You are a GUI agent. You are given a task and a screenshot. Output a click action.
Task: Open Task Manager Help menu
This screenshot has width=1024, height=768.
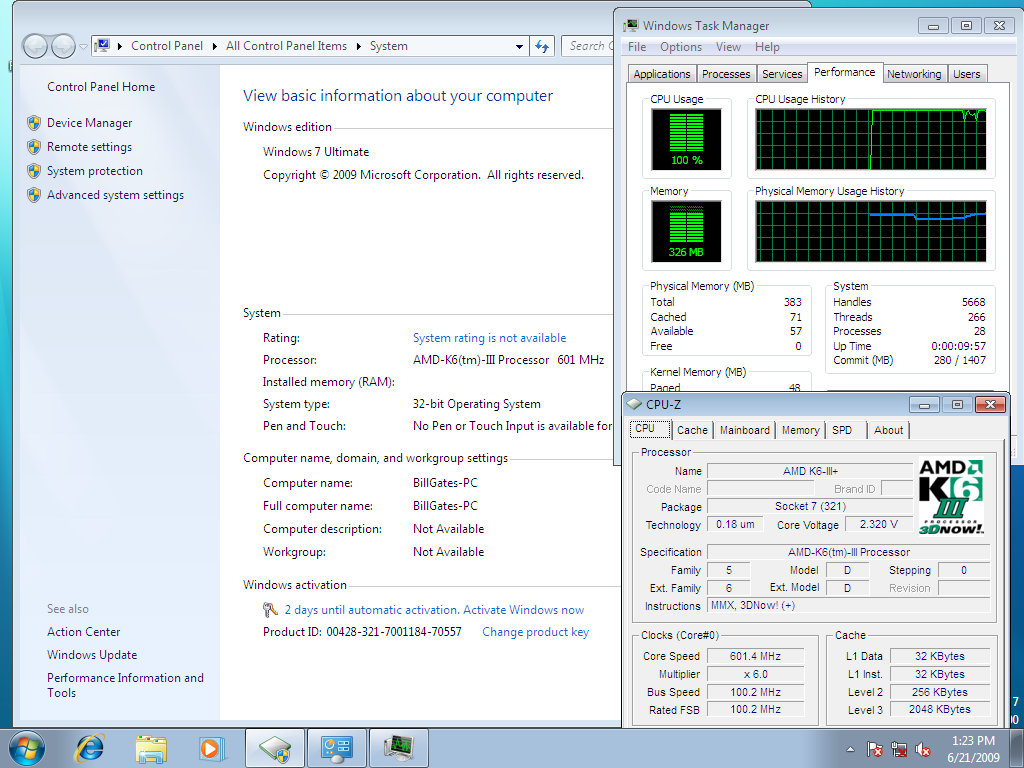(x=767, y=47)
